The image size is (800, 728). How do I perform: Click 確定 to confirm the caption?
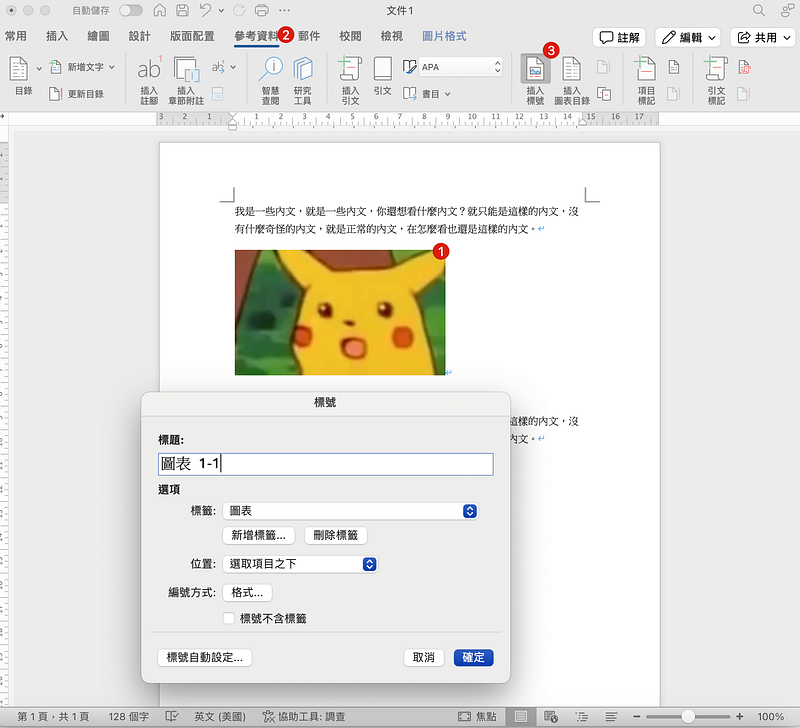pyautogui.click(x=473, y=658)
